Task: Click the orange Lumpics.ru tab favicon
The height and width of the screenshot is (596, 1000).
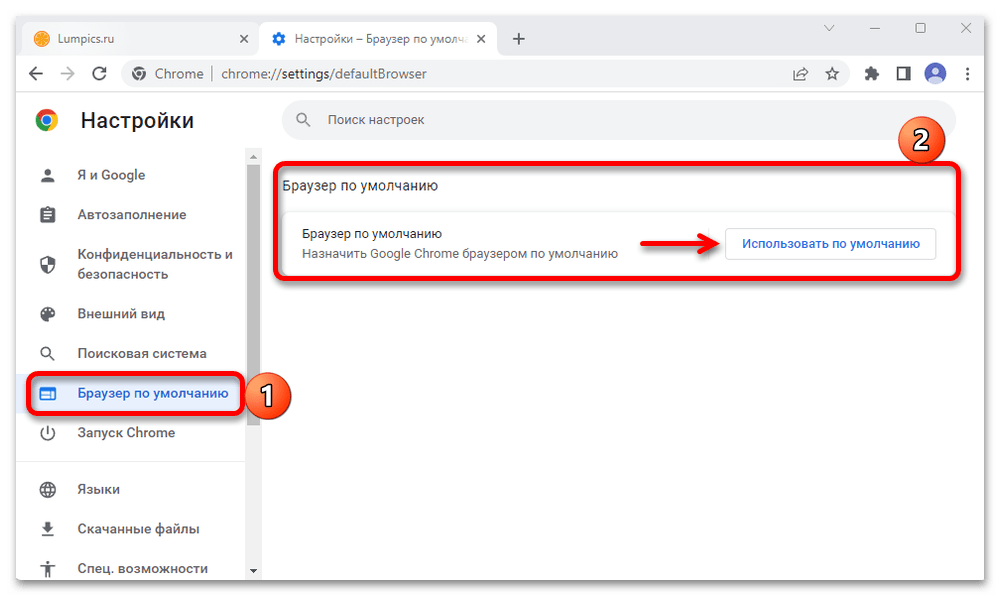Action: point(41,39)
